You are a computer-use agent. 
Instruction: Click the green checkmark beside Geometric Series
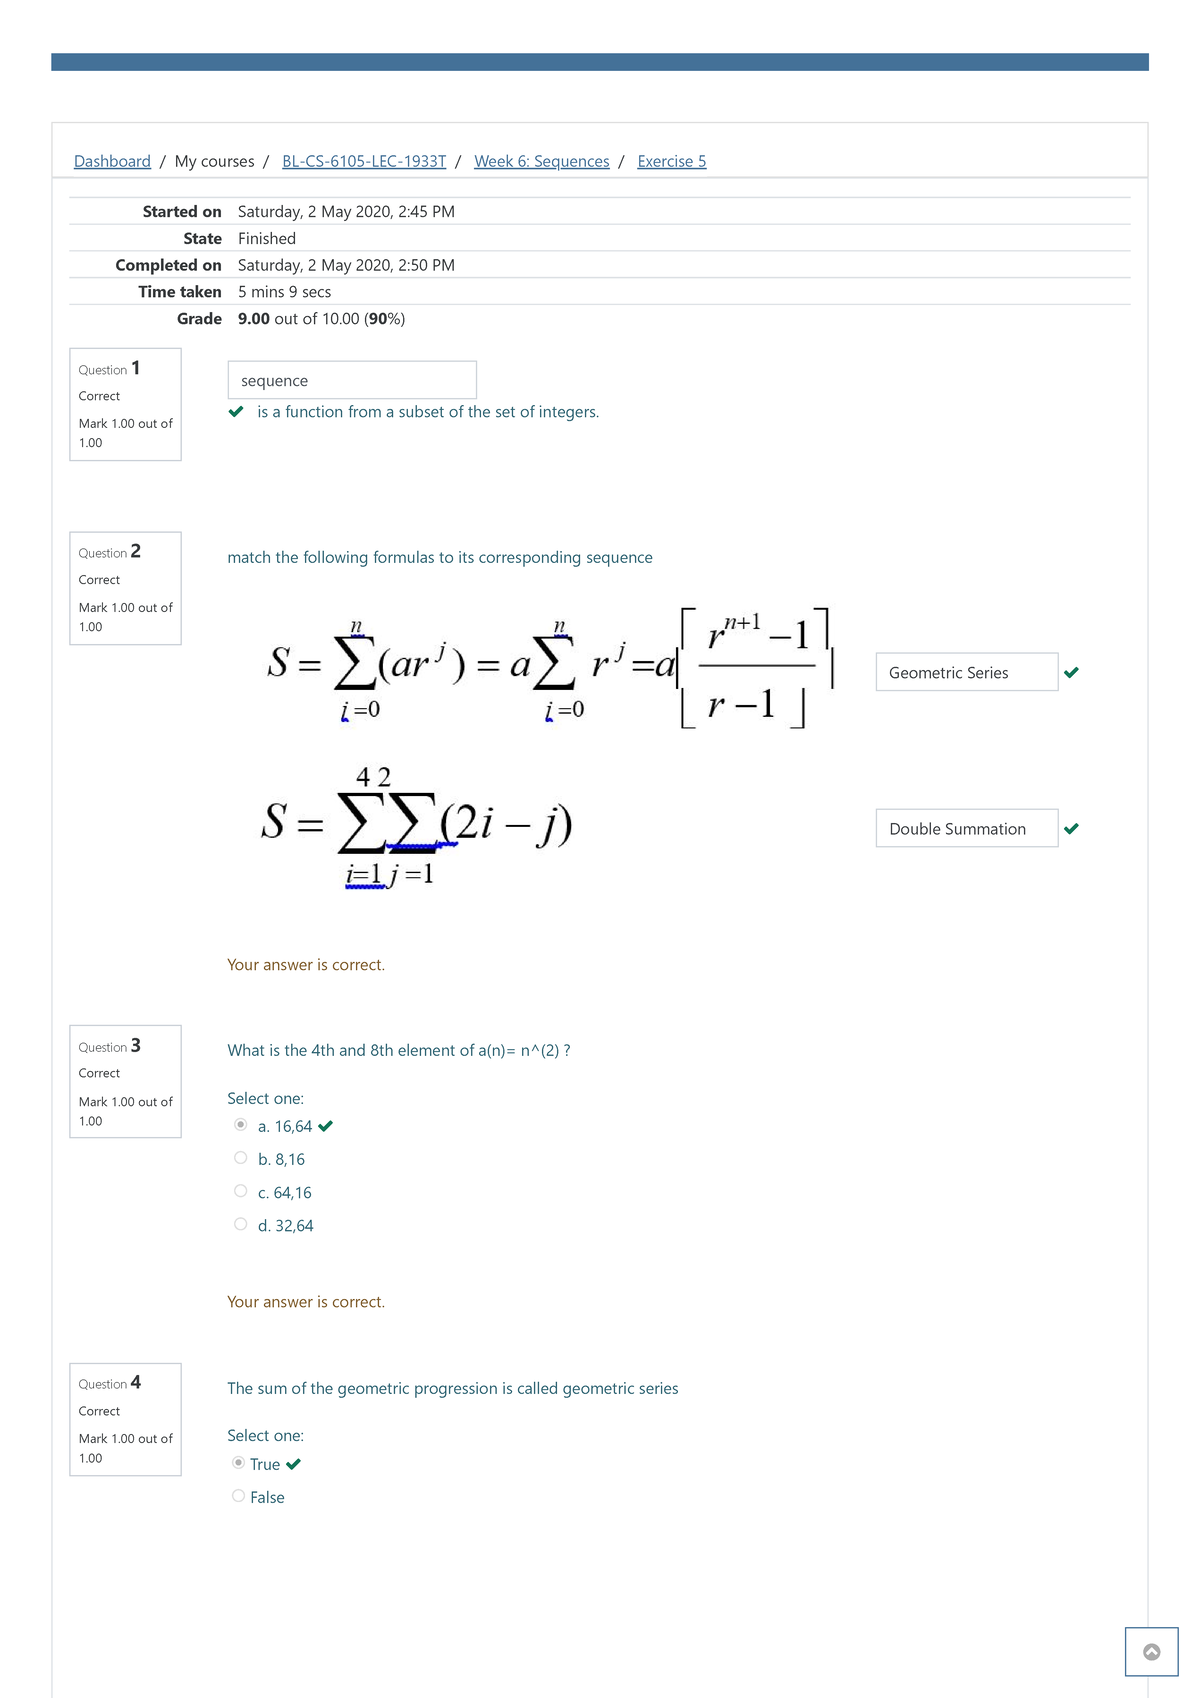tap(1073, 673)
